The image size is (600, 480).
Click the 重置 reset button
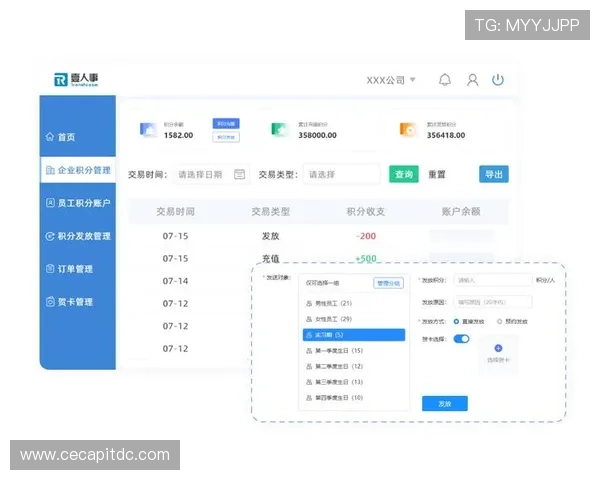437,175
